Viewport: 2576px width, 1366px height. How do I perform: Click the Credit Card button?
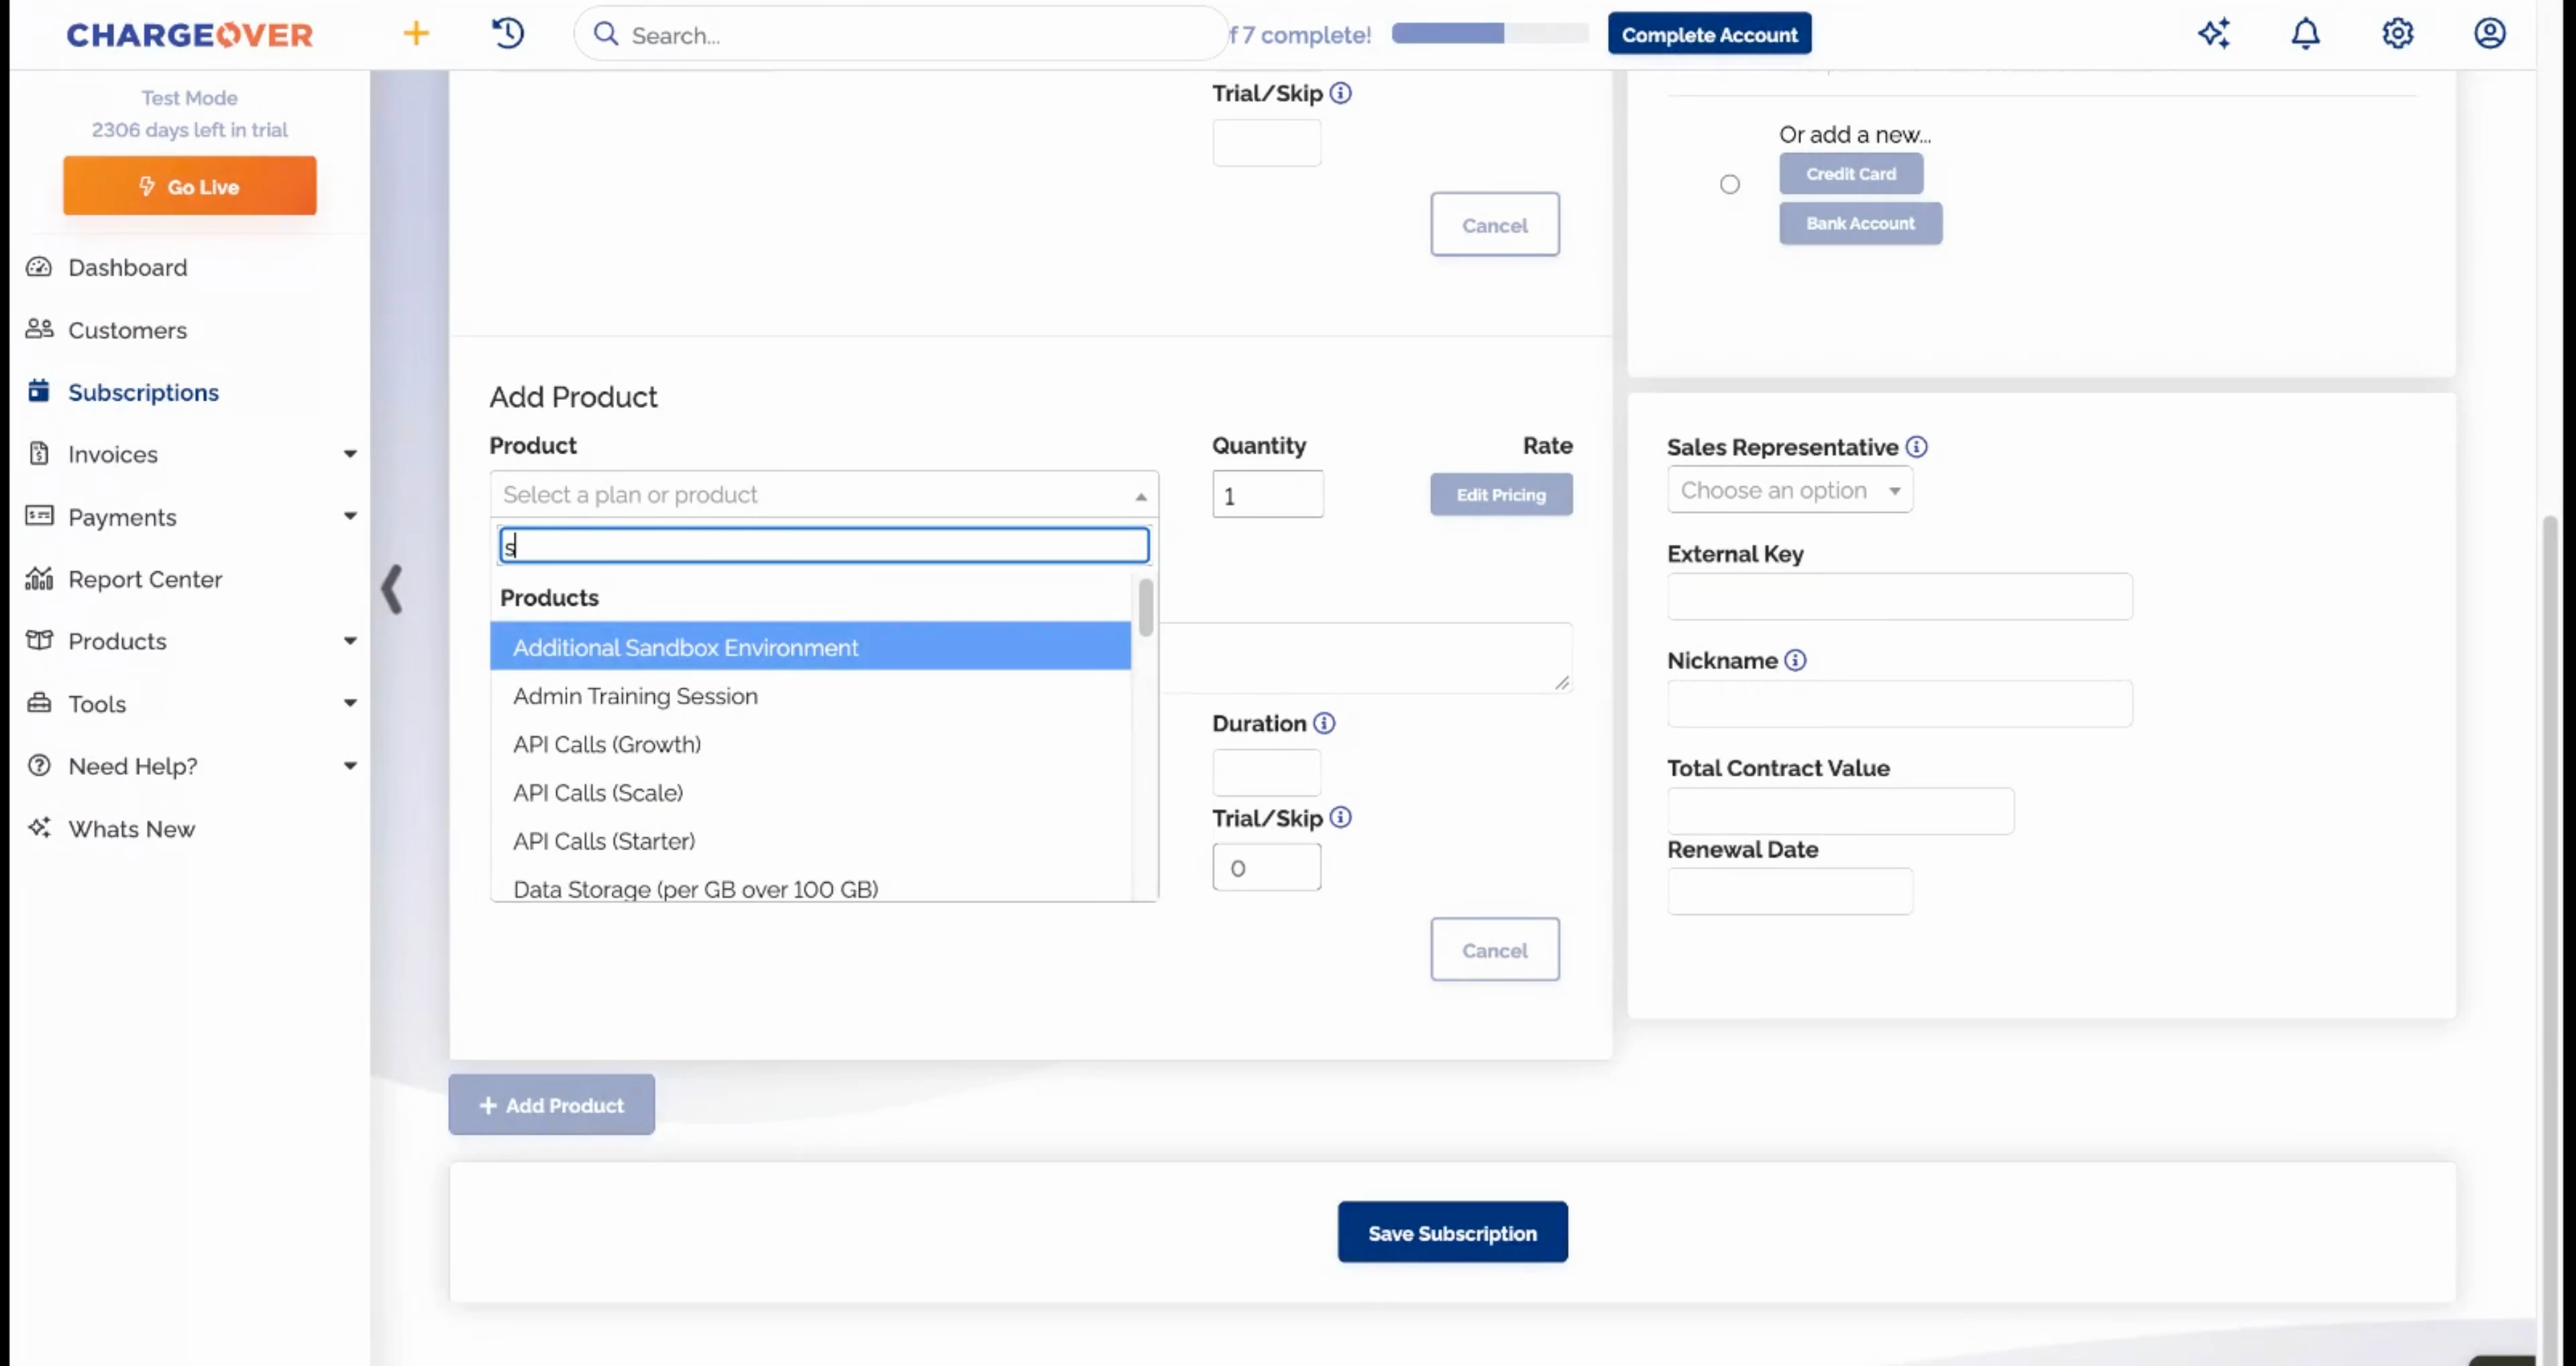coord(1850,174)
